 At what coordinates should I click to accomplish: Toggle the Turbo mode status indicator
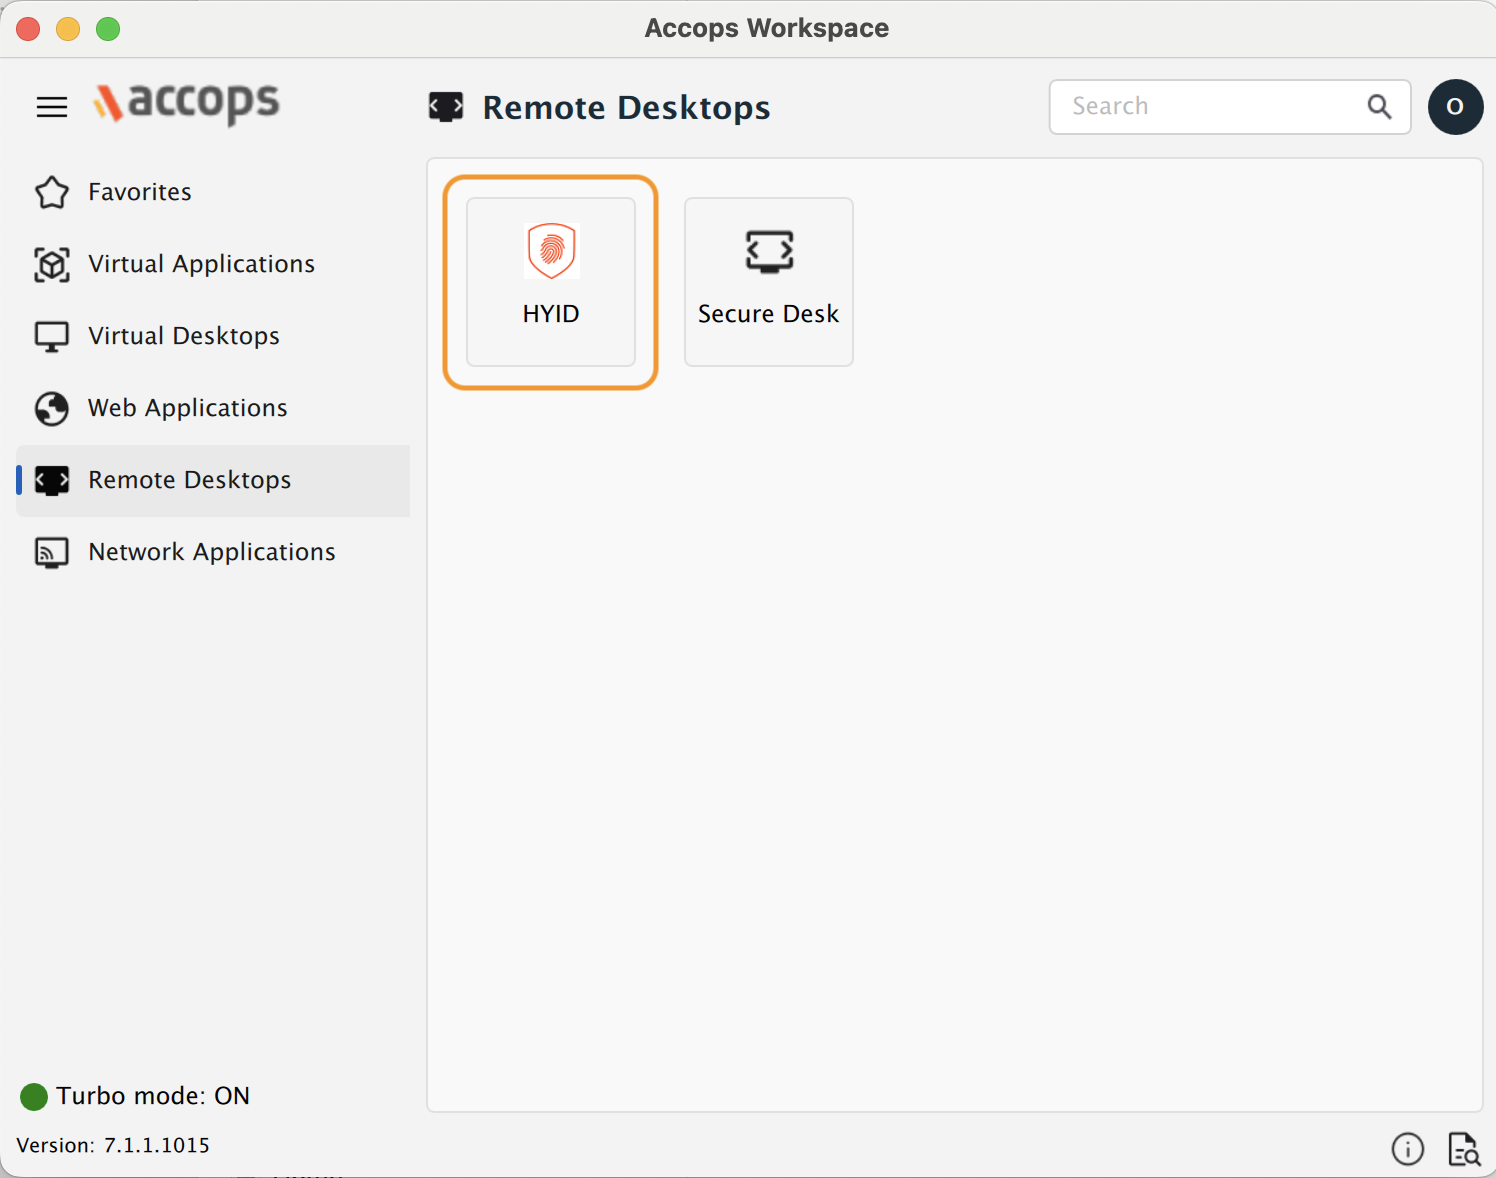tap(34, 1096)
